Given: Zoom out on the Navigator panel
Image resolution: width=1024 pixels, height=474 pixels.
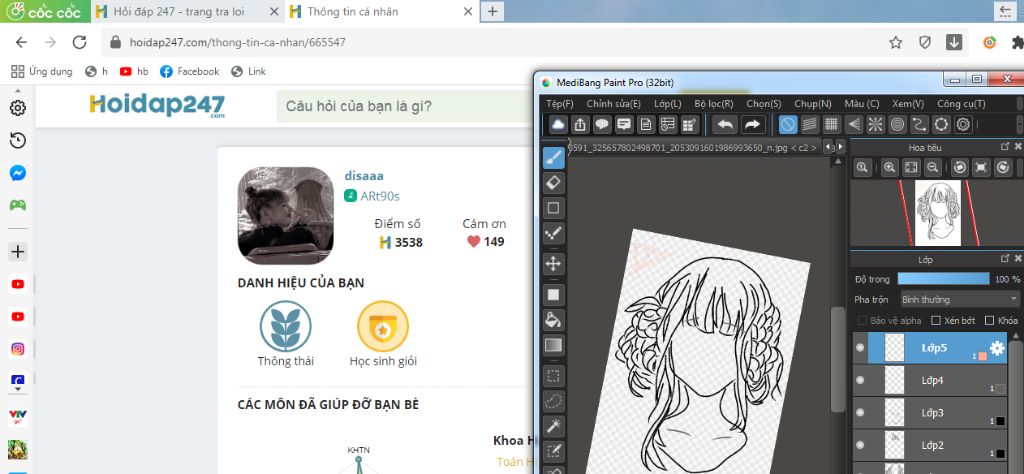Looking at the screenshot, I should (933, 167).
